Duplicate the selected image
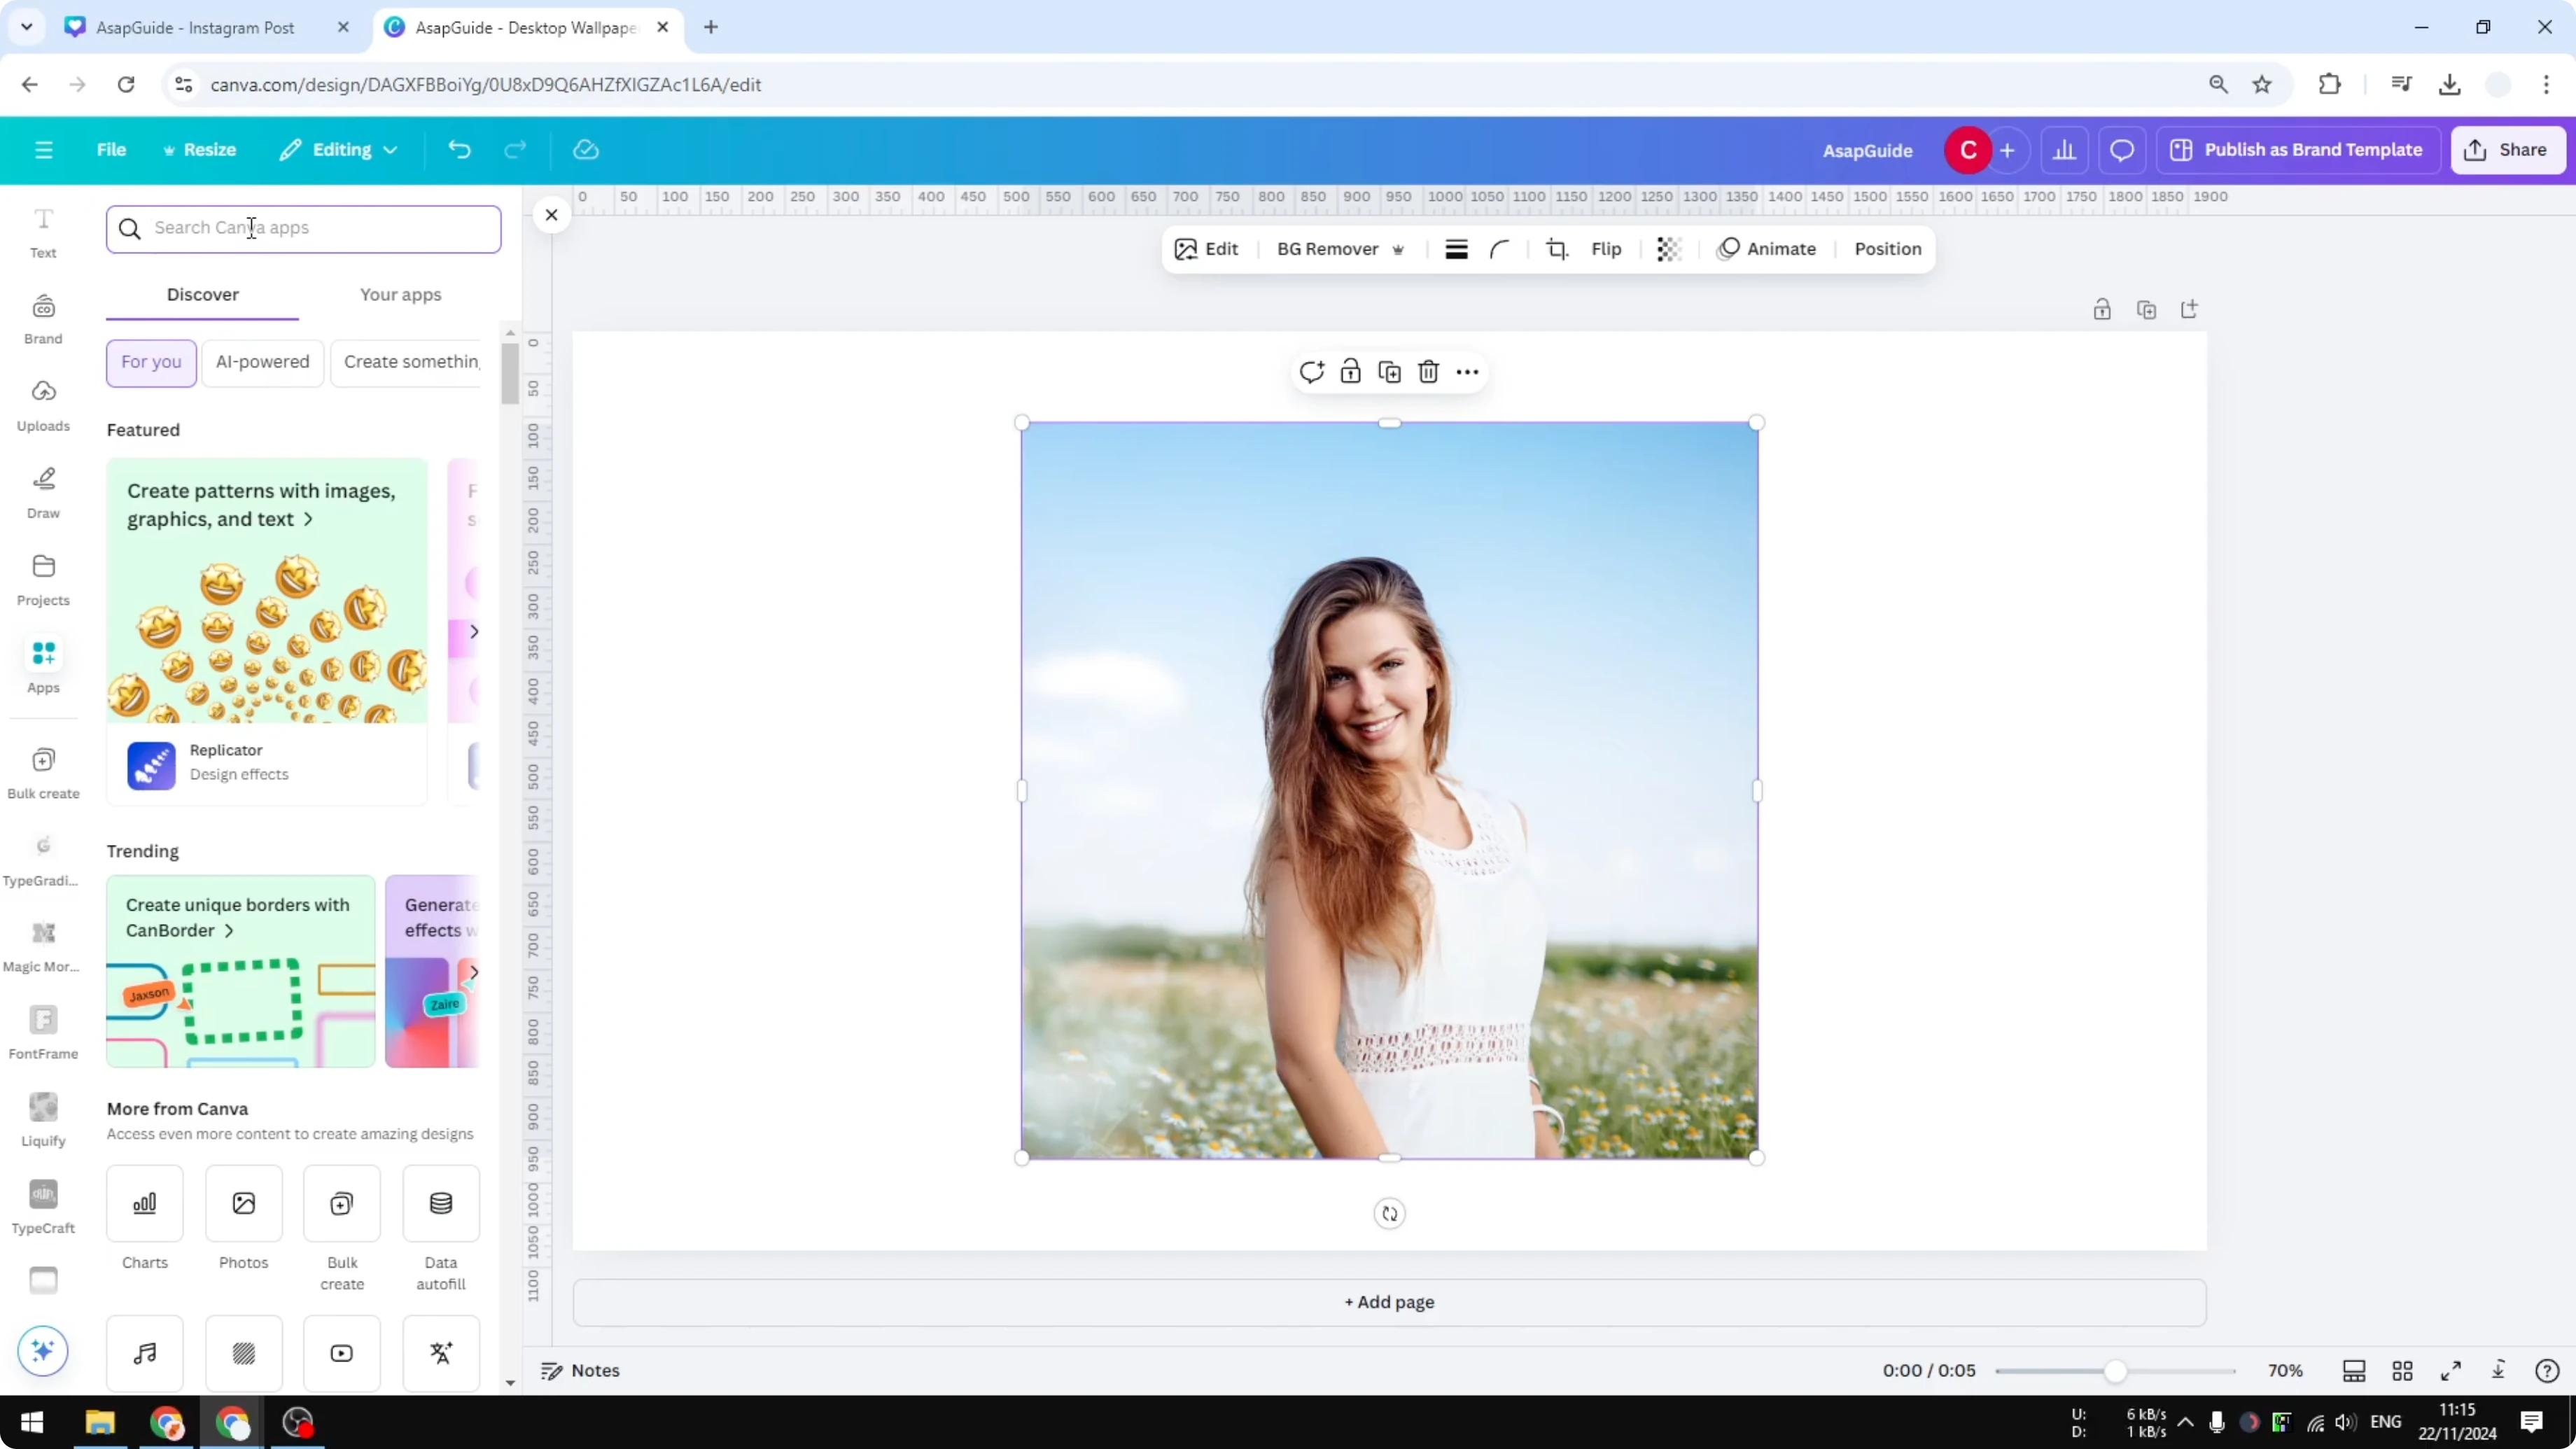The width and height of the screenshot is (2576, 1449). 1389,371
